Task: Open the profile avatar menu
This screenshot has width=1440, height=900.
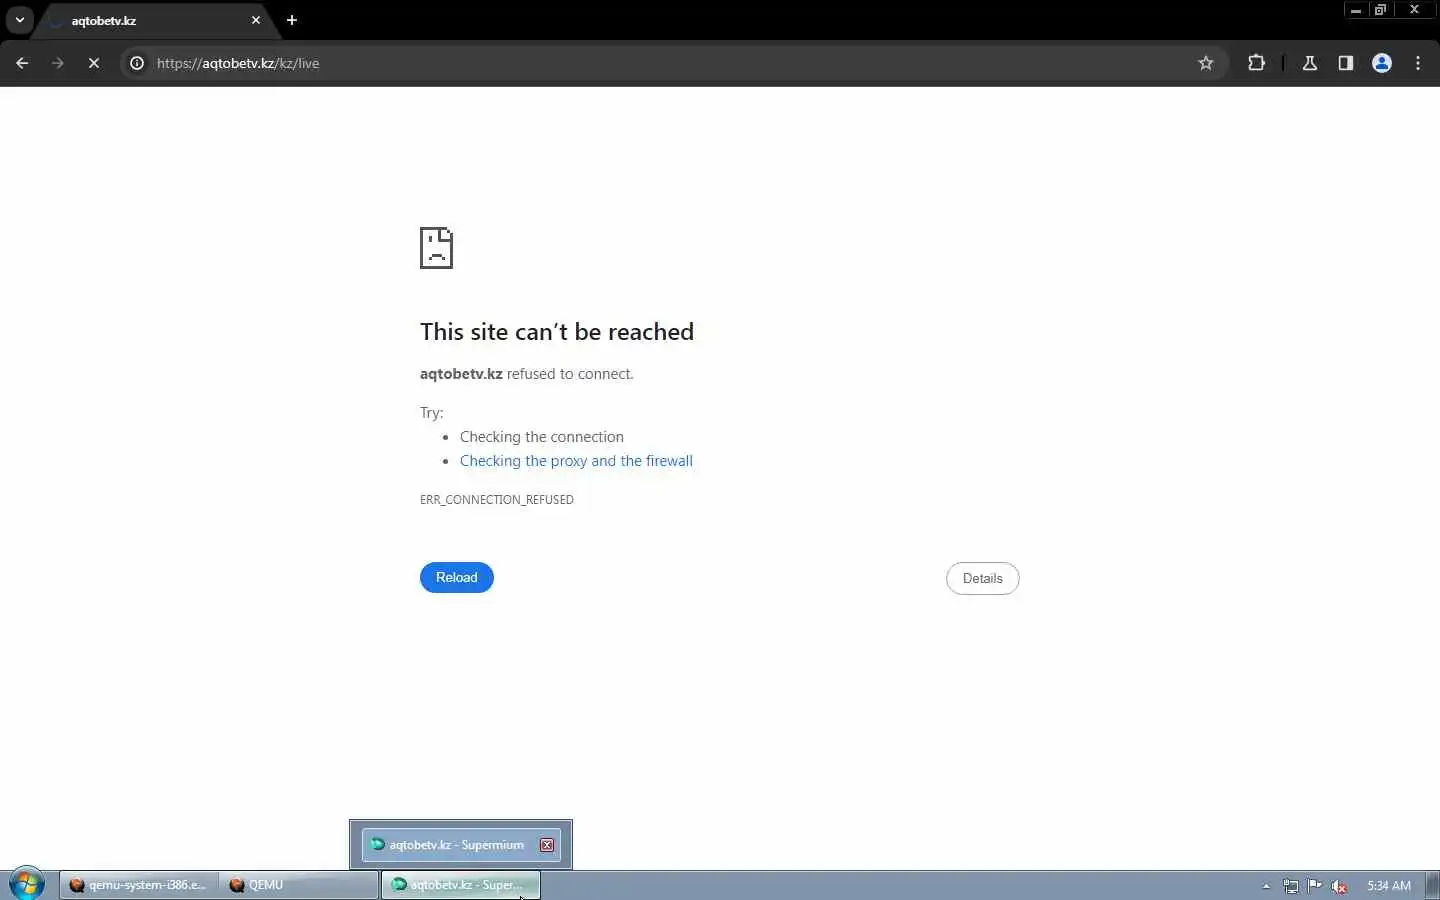Action: pos(1382,63)
